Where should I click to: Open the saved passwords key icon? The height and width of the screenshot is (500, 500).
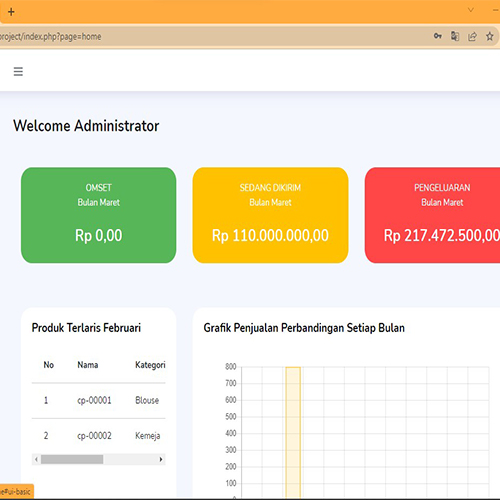(438, 36)
